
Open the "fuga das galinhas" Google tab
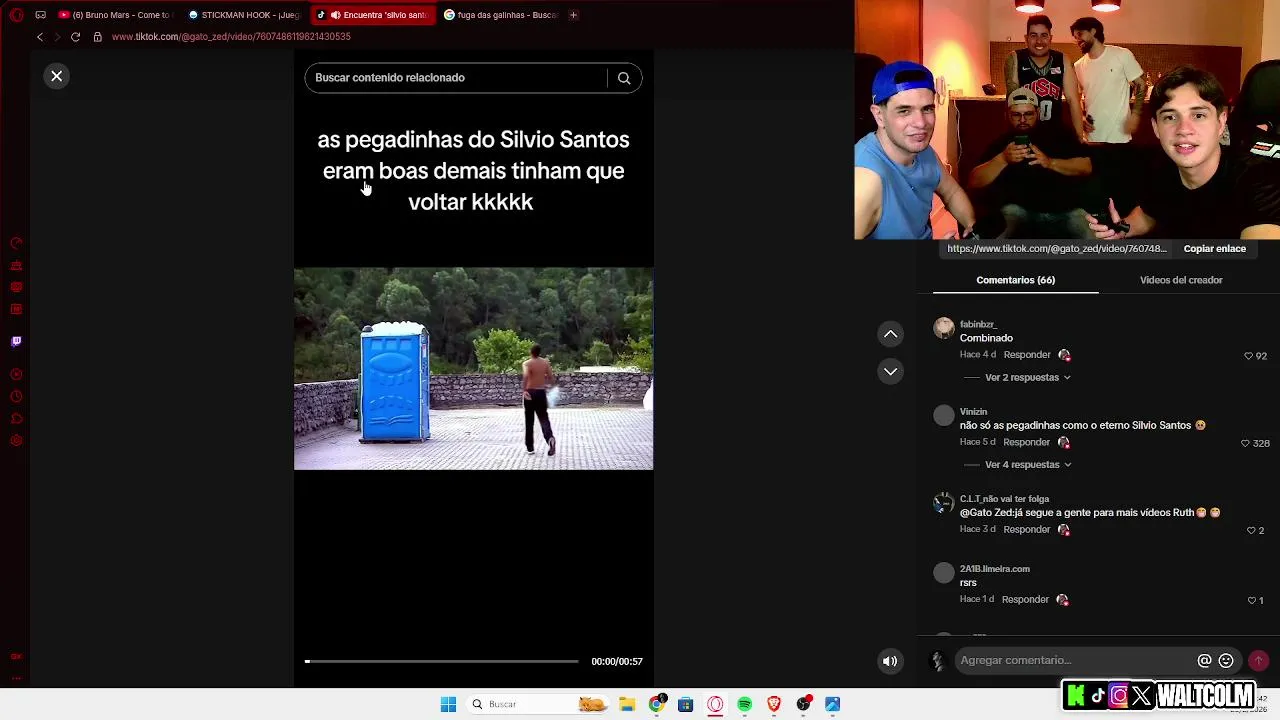tap(500, 15)
